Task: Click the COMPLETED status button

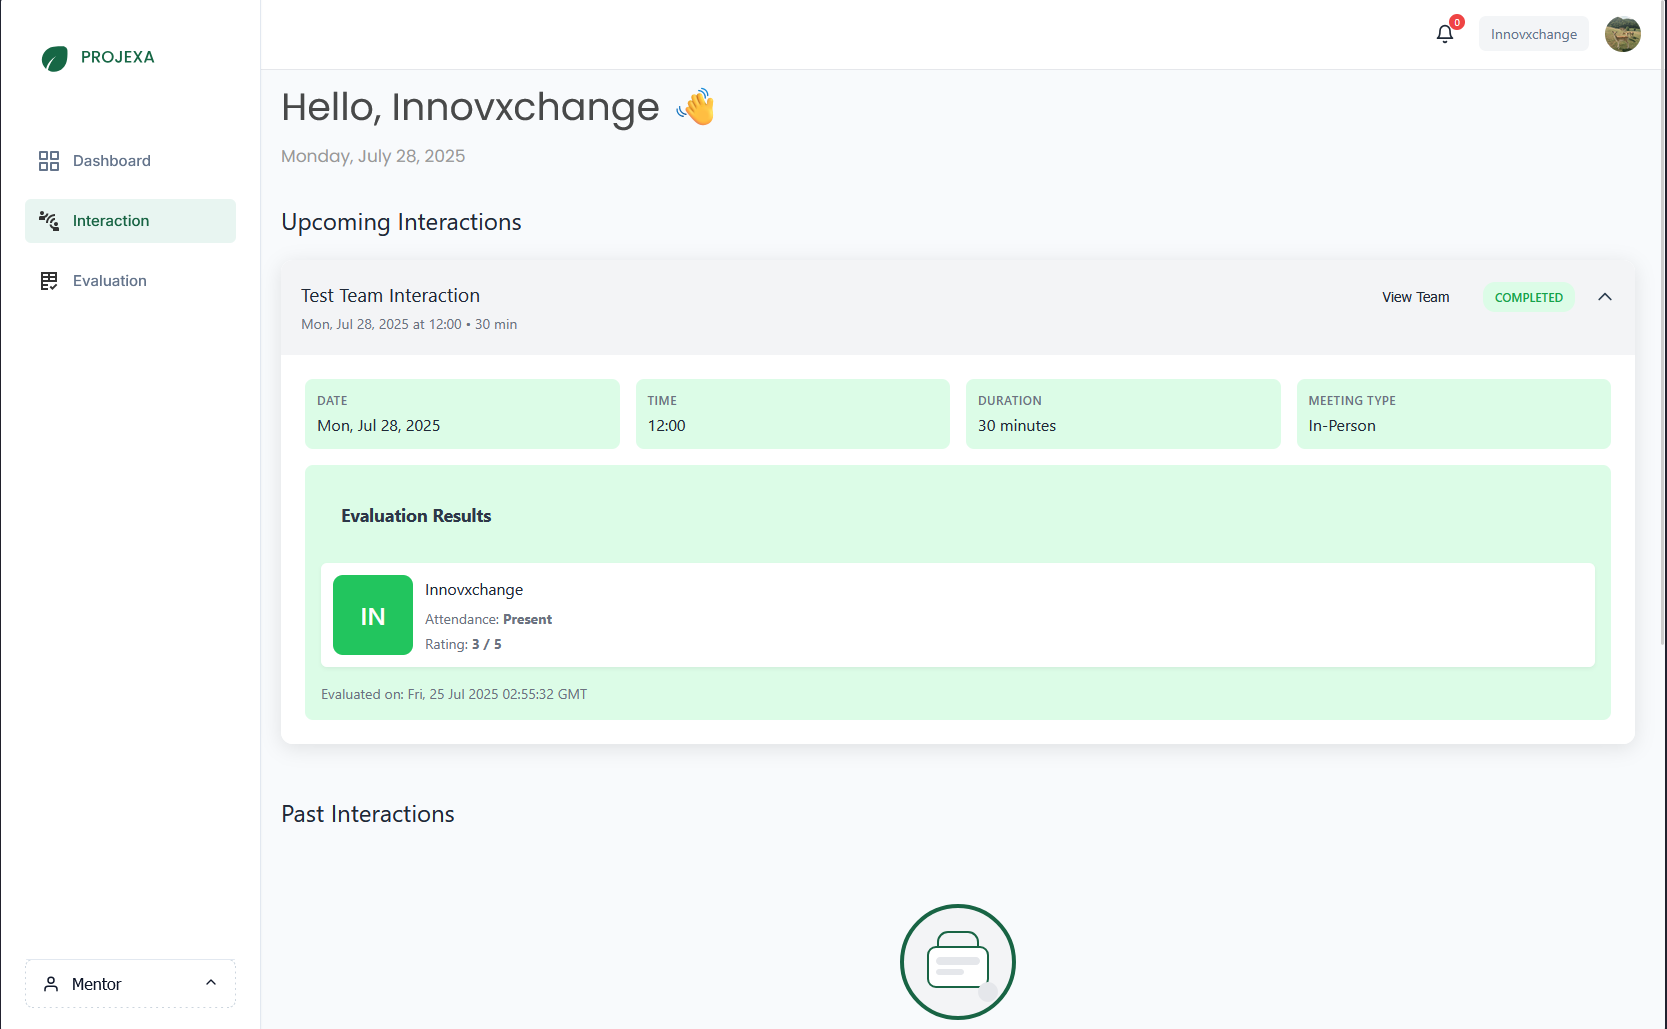Action: [x=1528, y=297]
